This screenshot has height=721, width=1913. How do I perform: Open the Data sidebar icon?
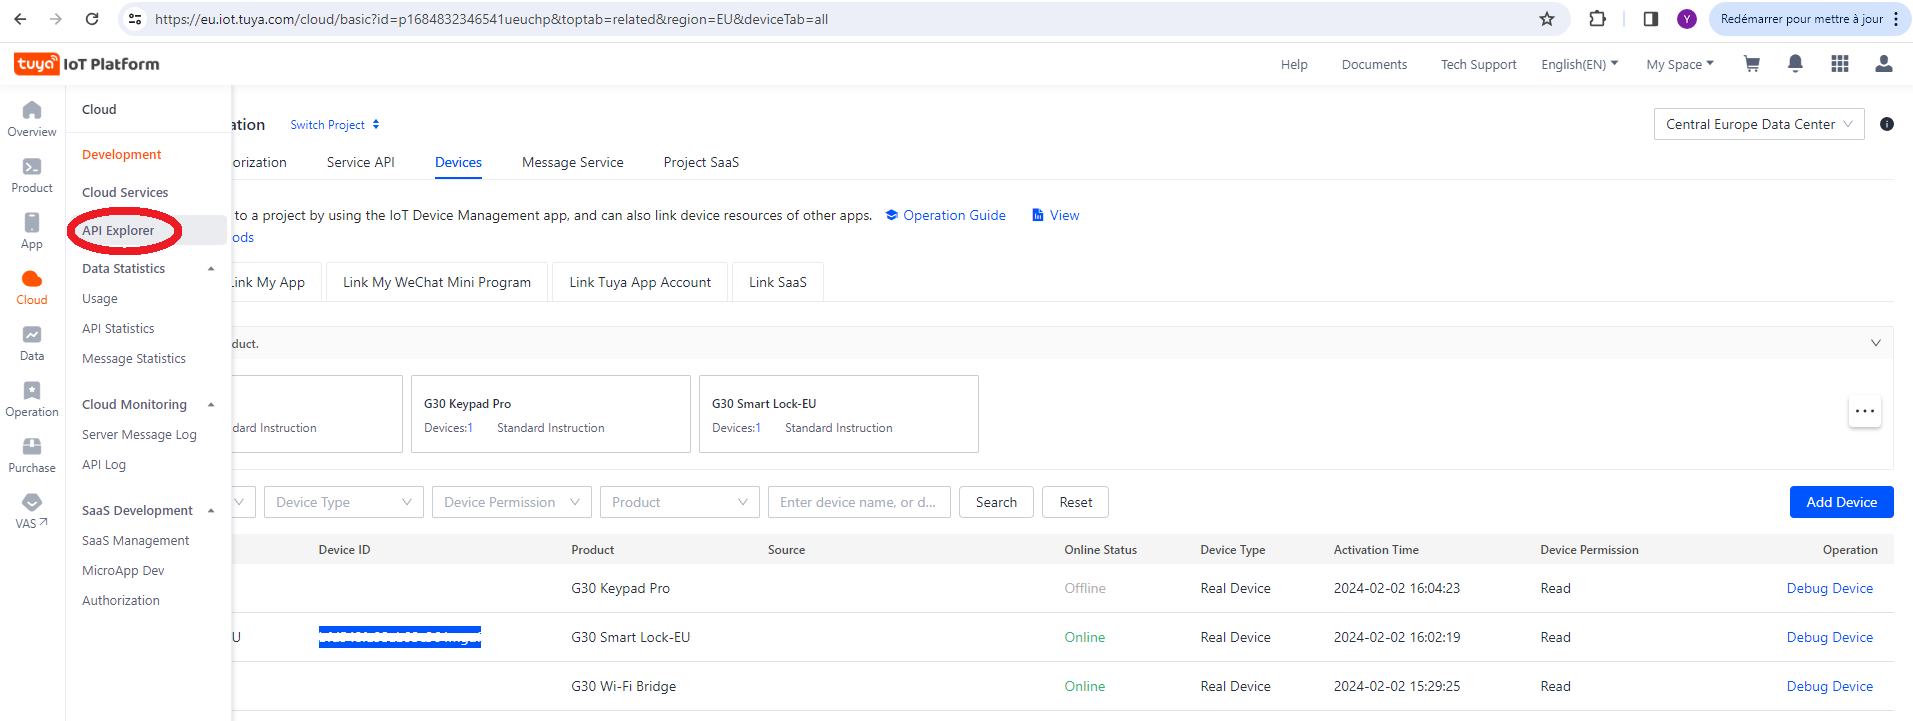32,343
